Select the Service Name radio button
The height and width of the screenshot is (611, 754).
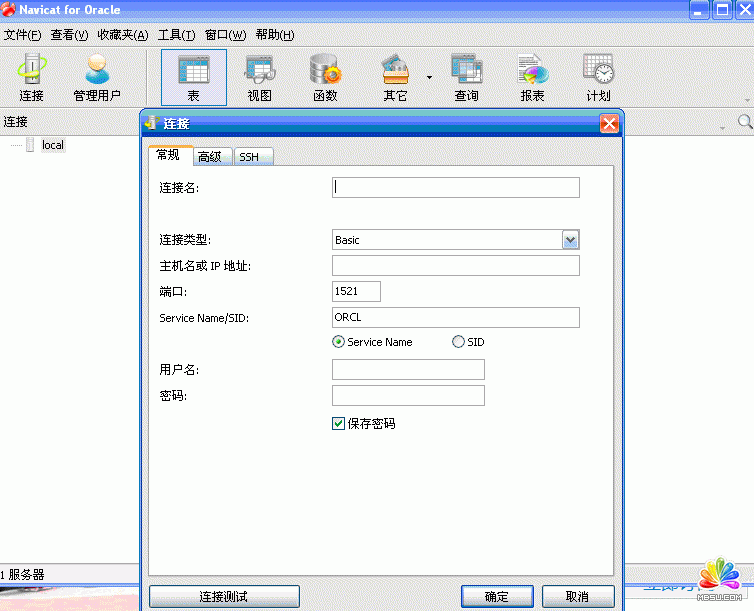click(339, 342)
